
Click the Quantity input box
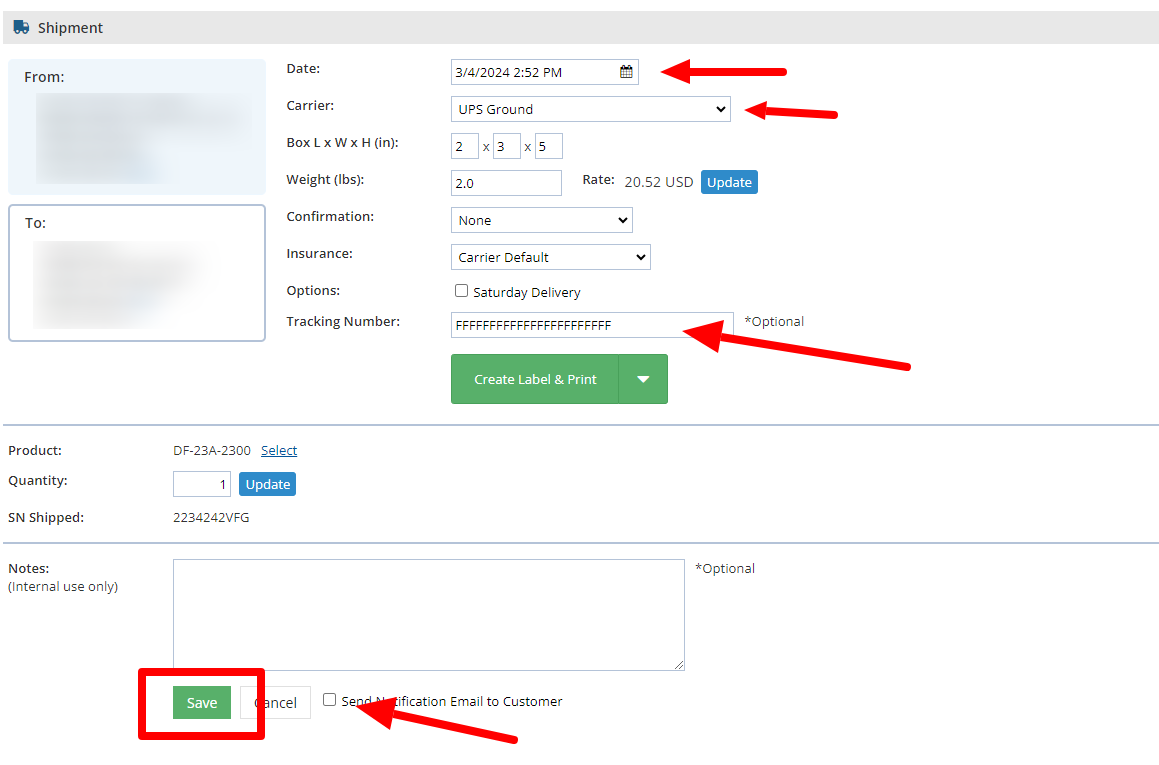(202, 484)
